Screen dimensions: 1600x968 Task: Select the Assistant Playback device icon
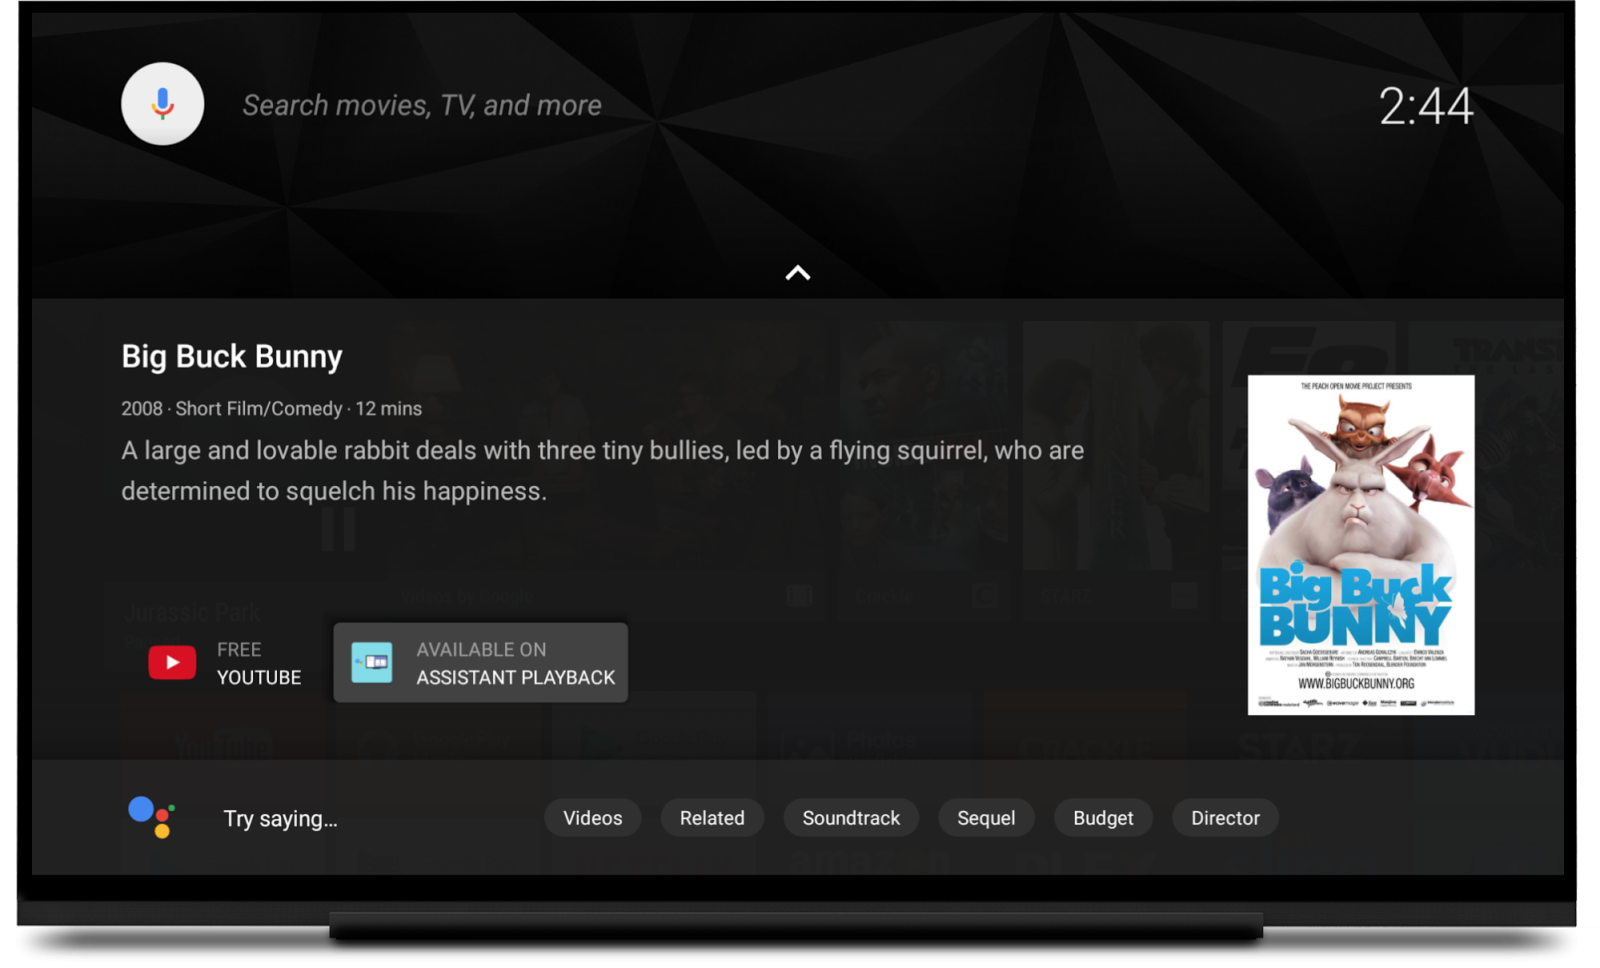click(369, 661)
